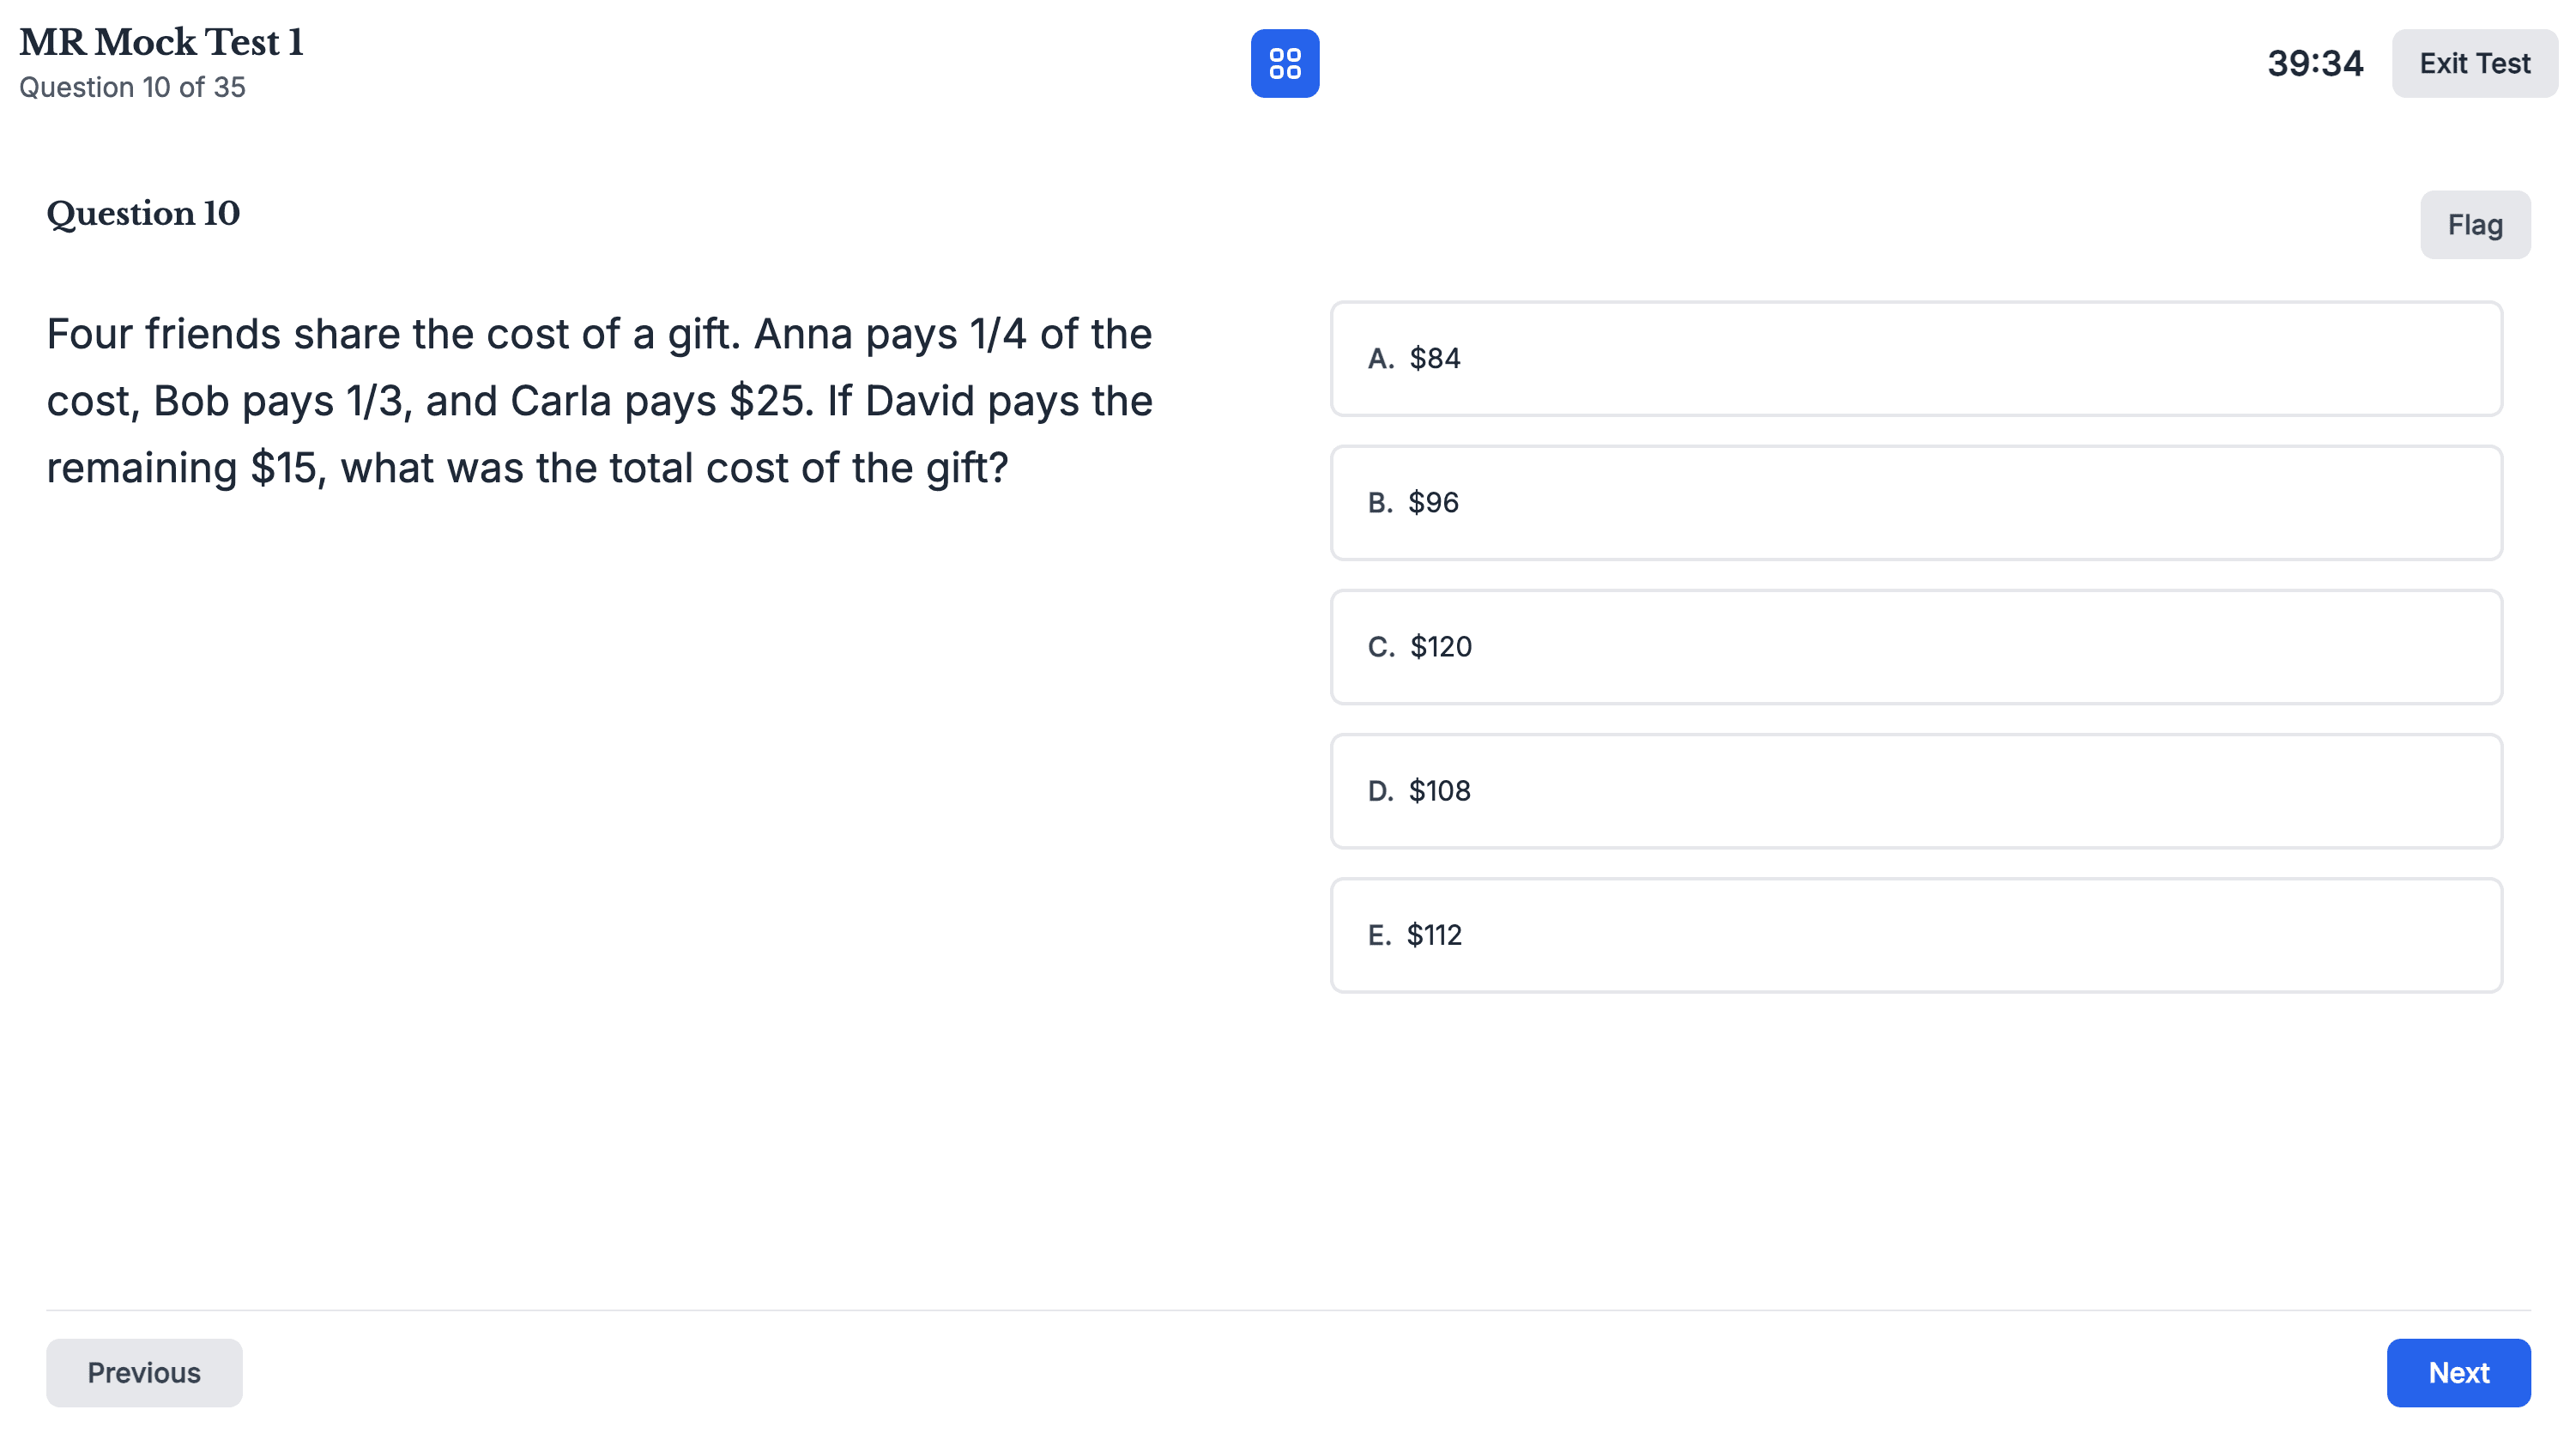Click the Question 10 of 35 label
Screen dimensions: 2576x1452
point(132,87)
